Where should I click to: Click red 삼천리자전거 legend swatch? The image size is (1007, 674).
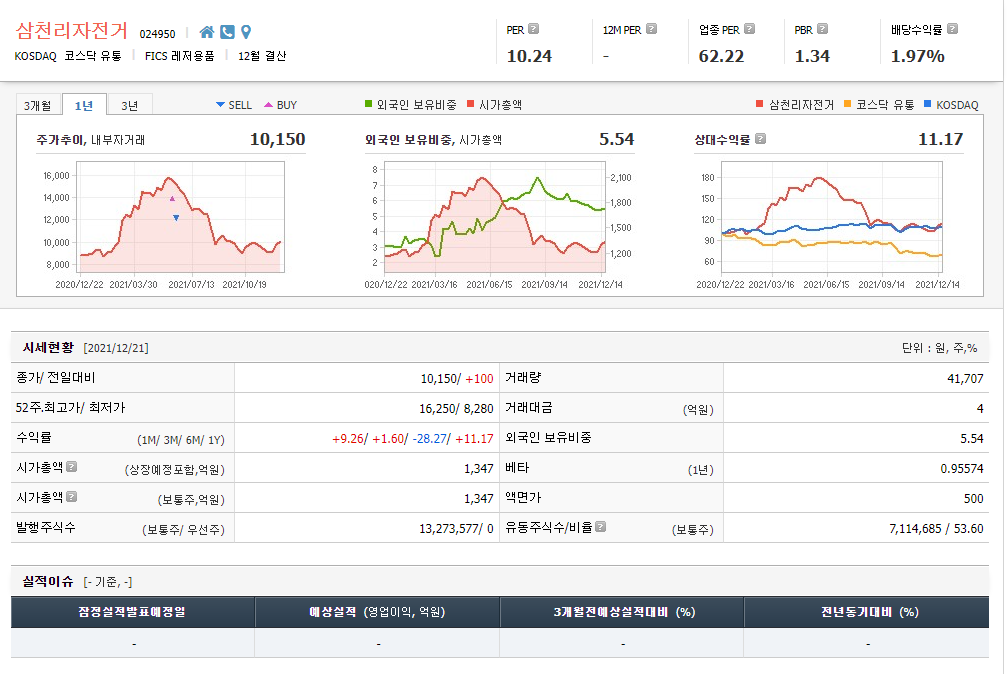[x=760, y=104]
